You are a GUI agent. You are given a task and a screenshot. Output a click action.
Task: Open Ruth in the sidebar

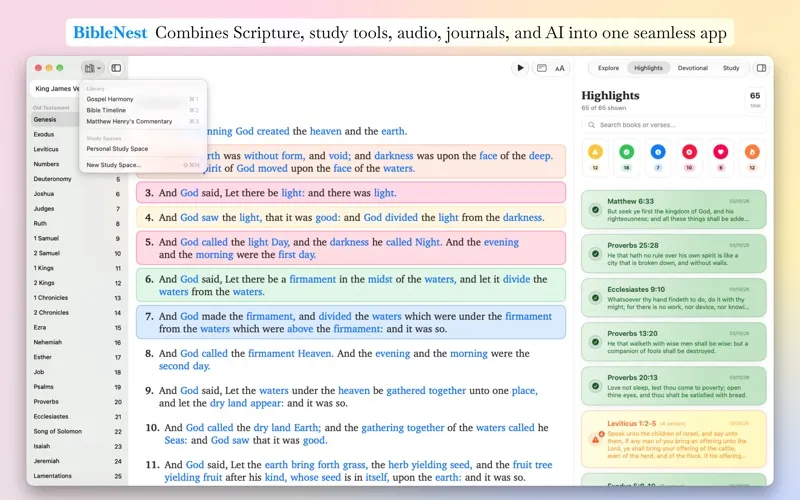pyautogui.click(x=77, y=223)
